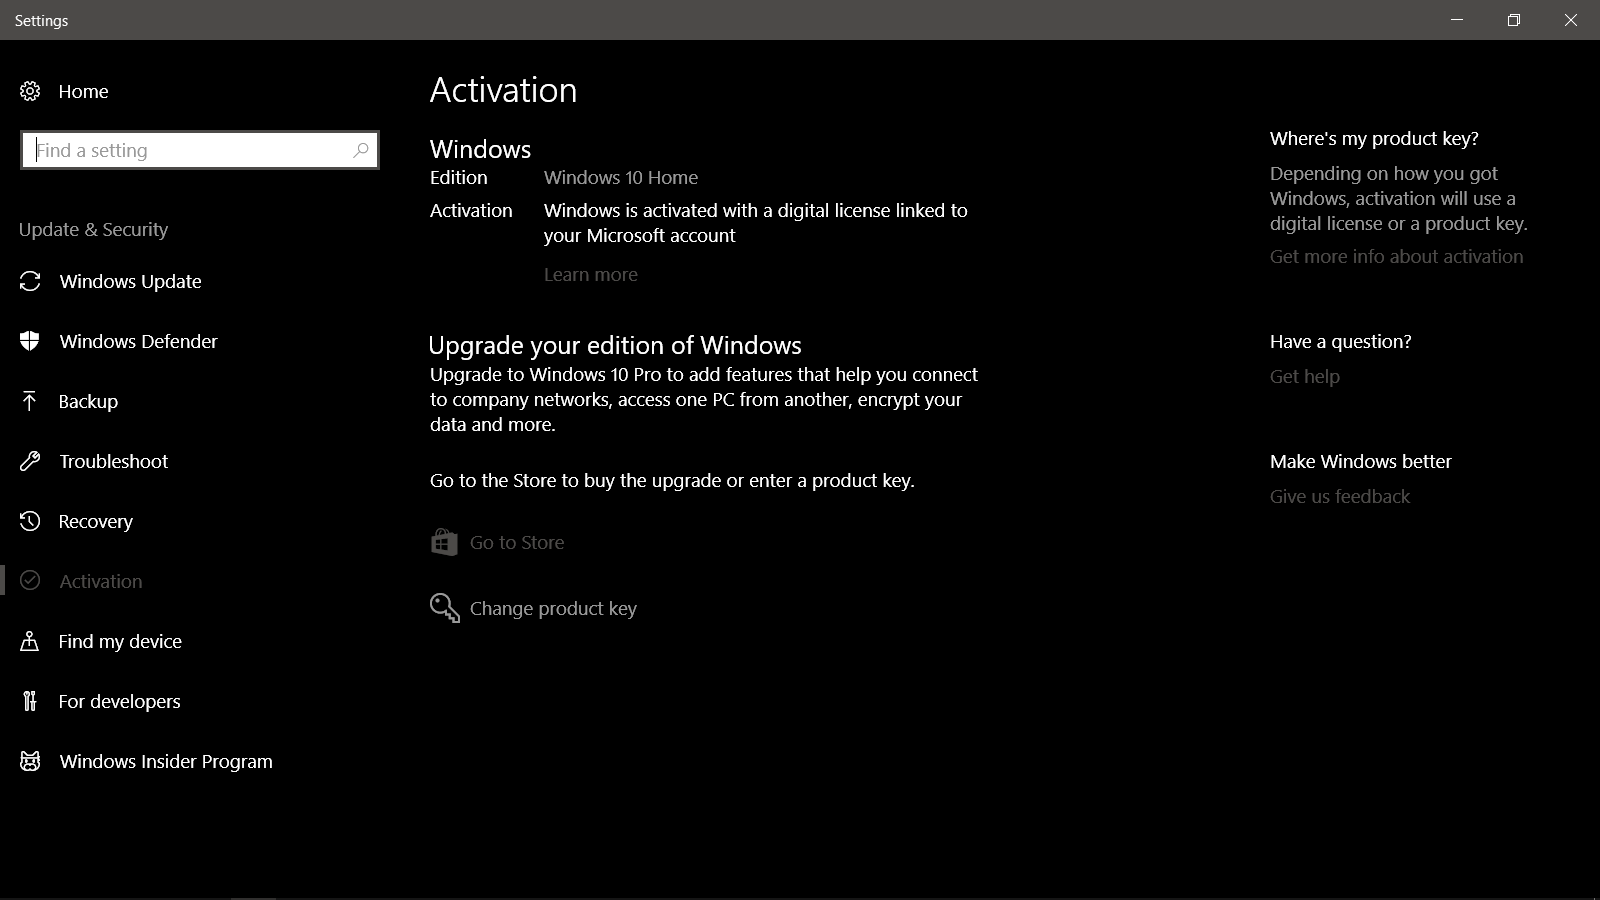This screenshot has height=900, width=1600.
Task: Click 'Upgrade your edition of Windows' heading
Action: coord(615,345)
